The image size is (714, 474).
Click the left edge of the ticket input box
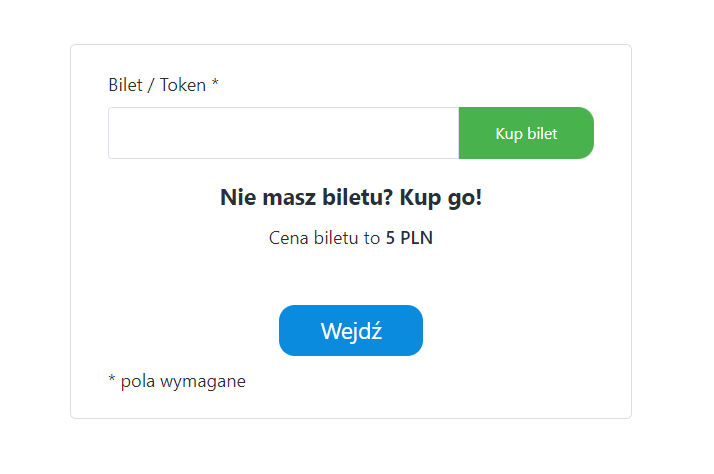click(118, 133)
